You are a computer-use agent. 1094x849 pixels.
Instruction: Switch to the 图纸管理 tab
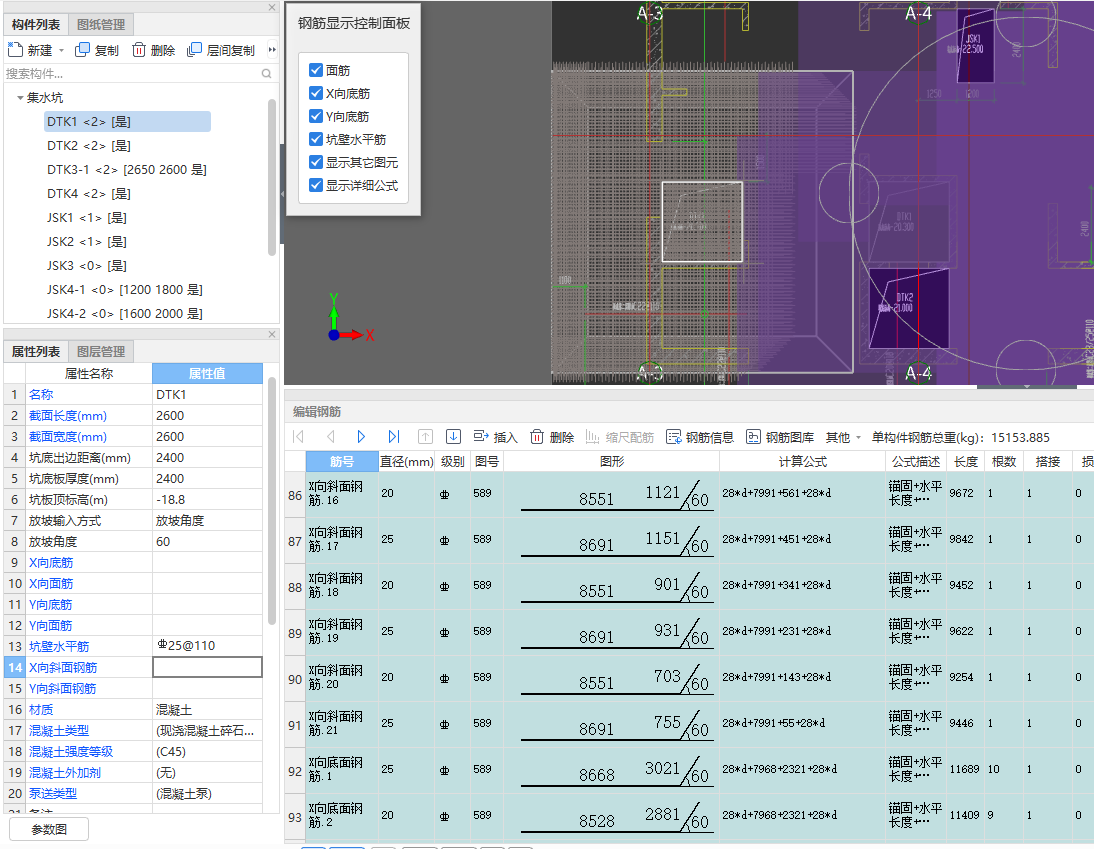click(x=101, y=24)
